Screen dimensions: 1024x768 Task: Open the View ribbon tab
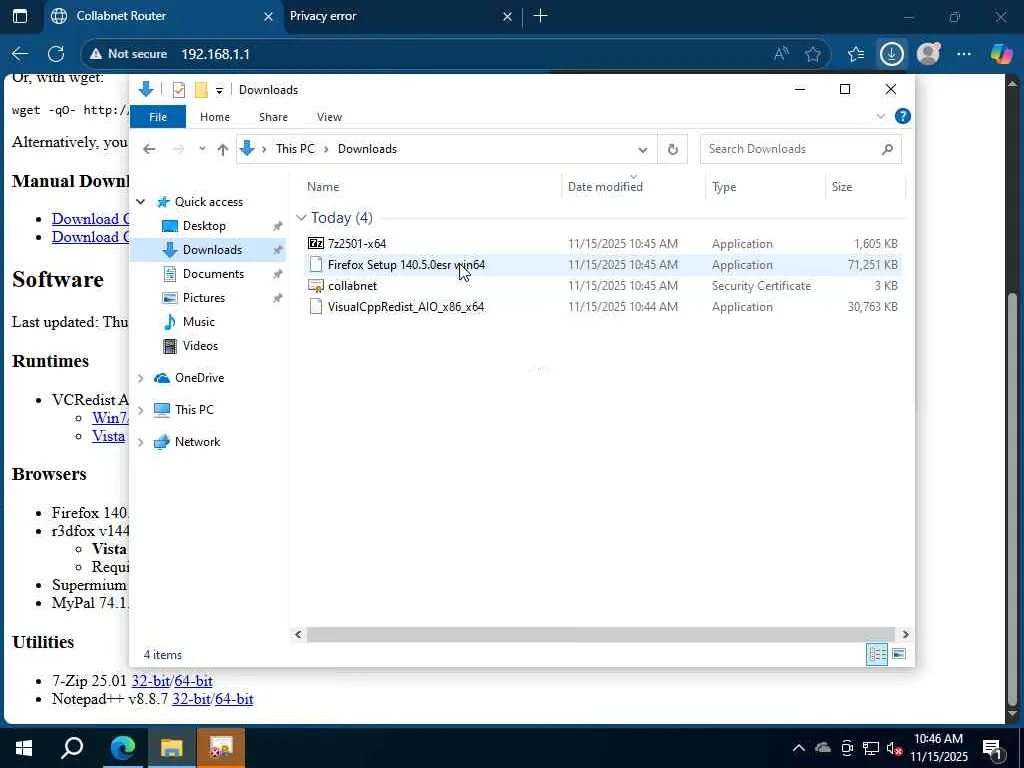[x=329, y=117]
